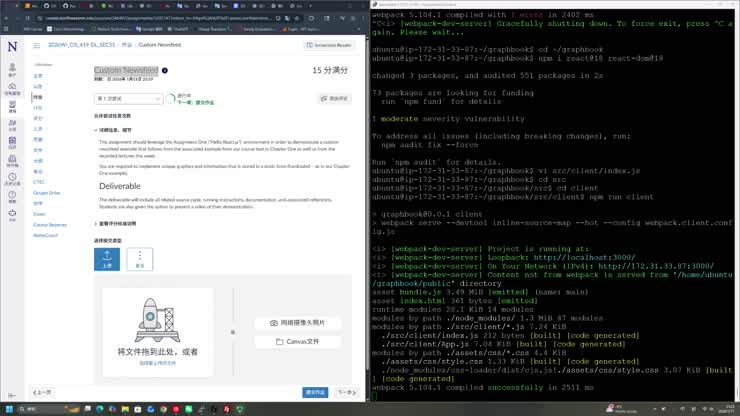Open the Help question mark icon
Image resolution: width=740 pixels, height=416 pixels.
pyautogui.click(x=12, y=196)
